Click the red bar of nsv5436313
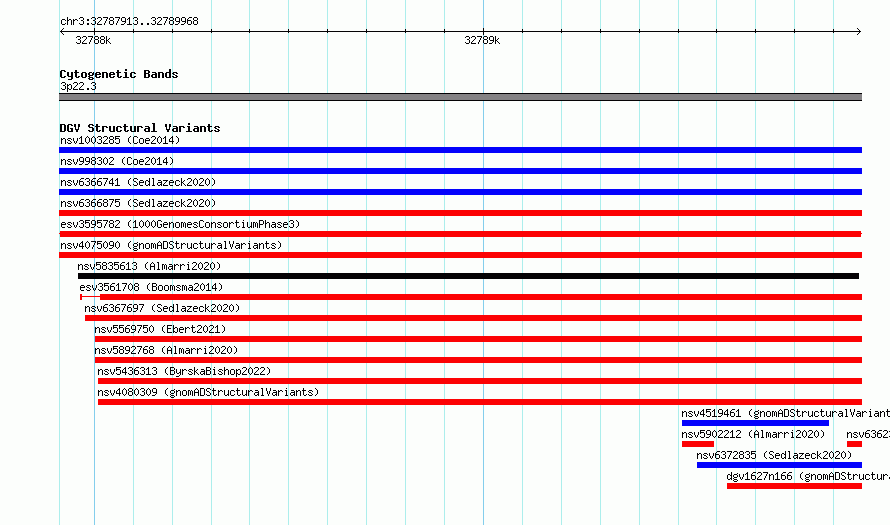 click(x=480, y=381)
